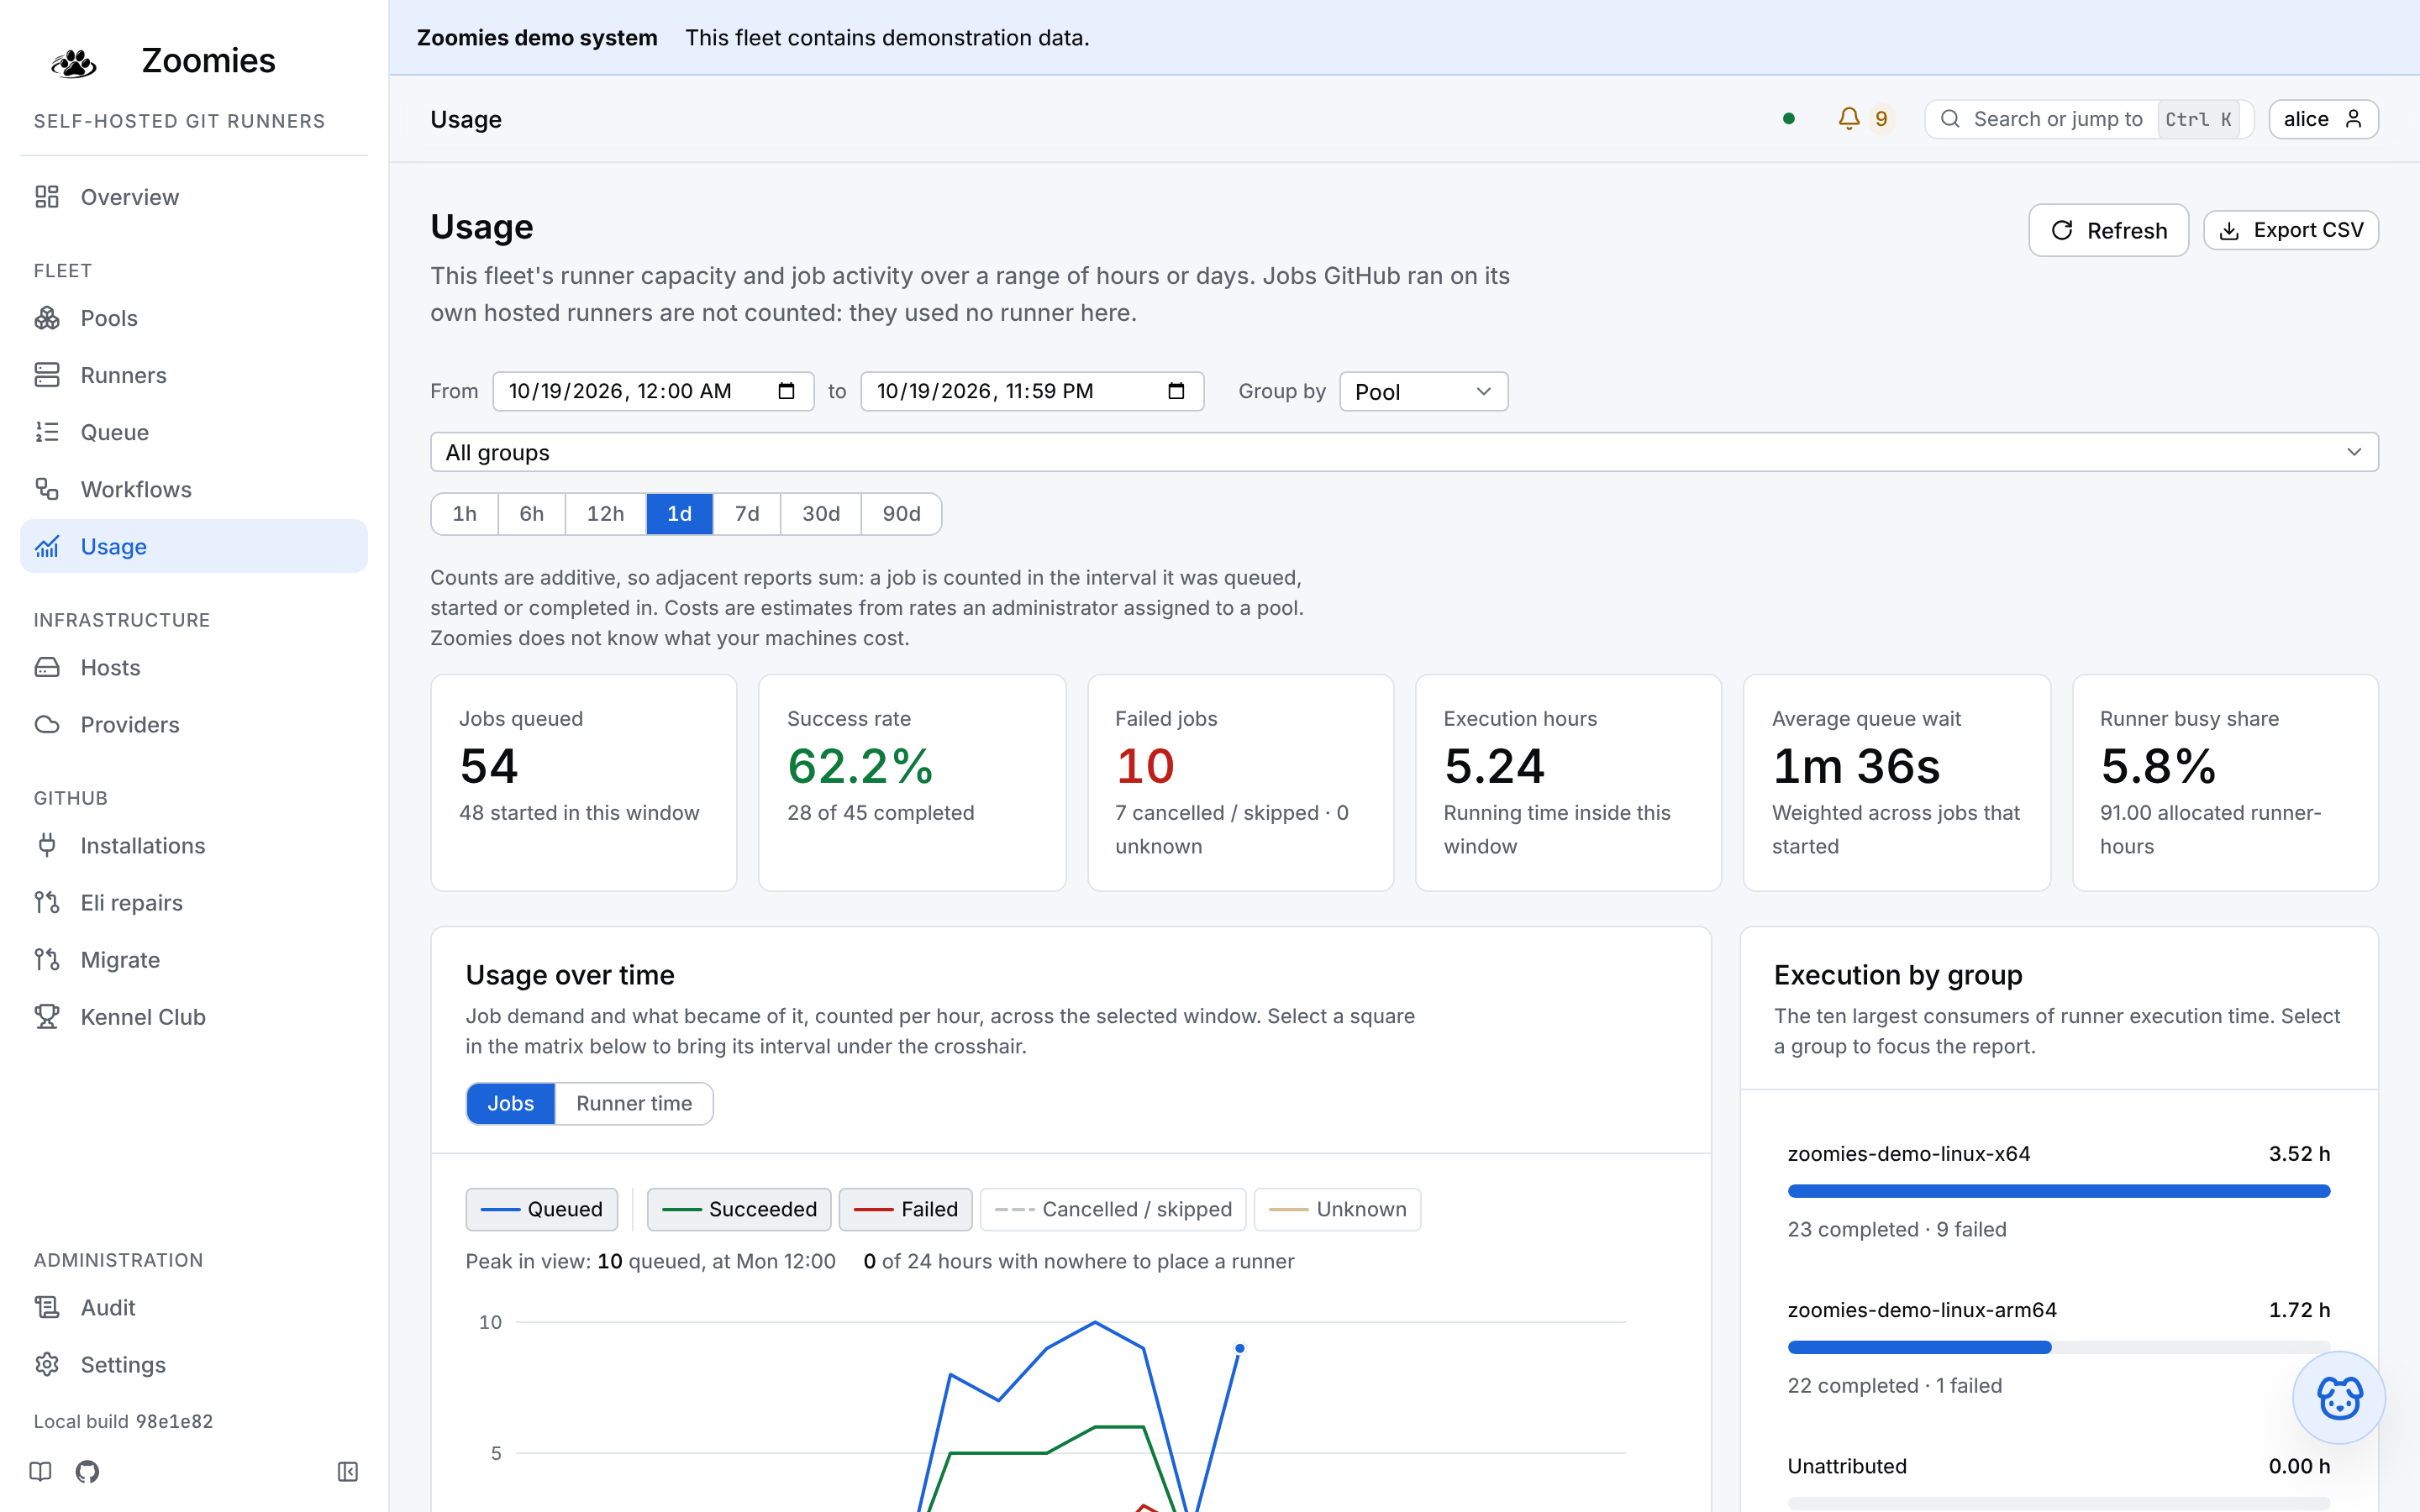Open Queue page from sidebar

click(194, 432)
